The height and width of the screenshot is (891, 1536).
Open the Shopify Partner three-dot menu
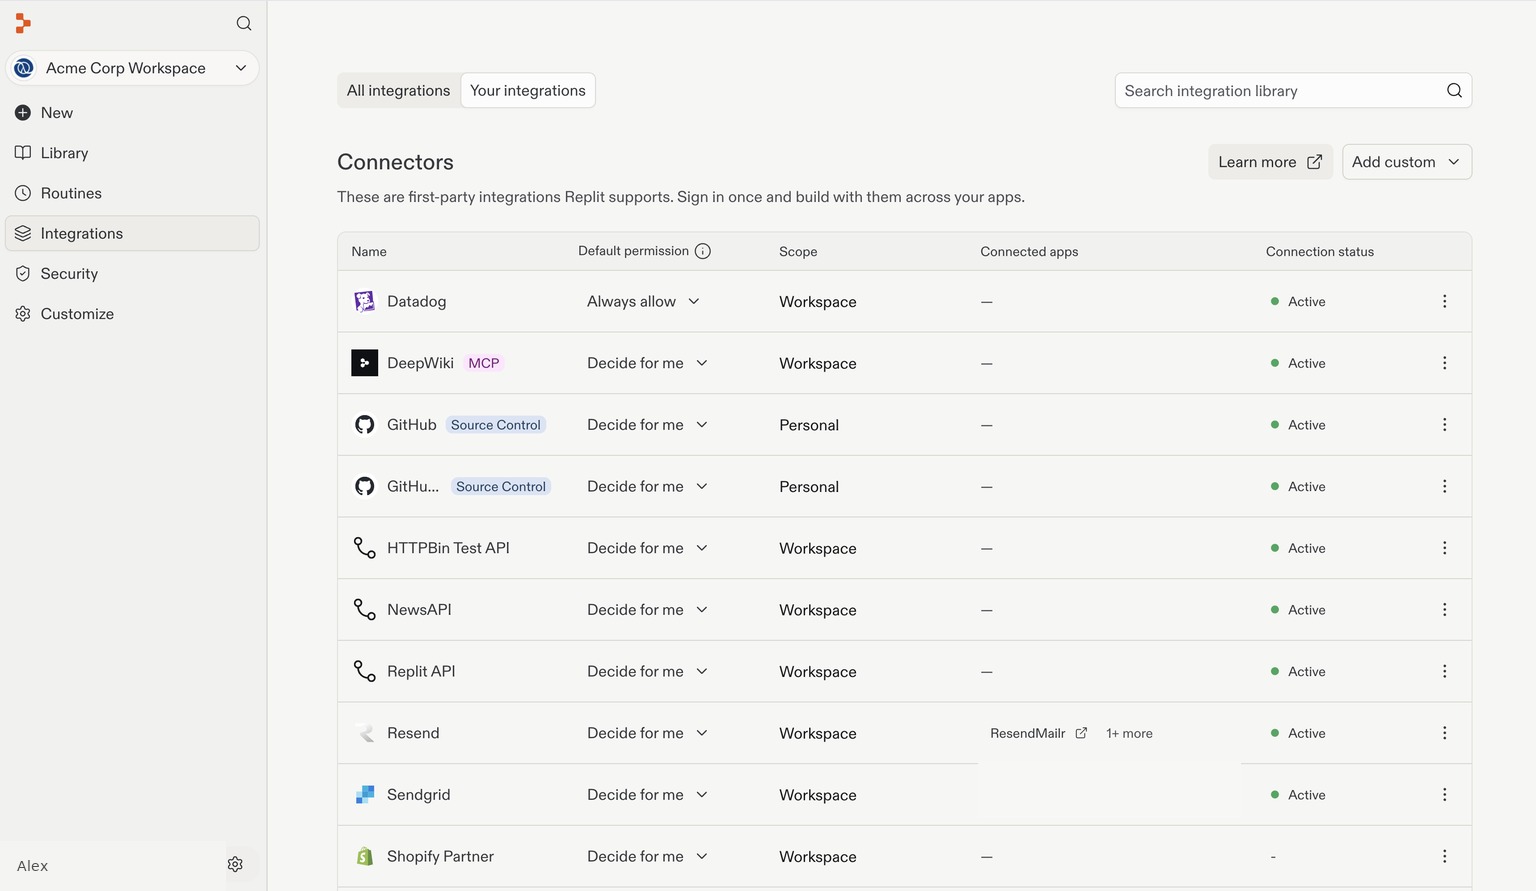pyautogui.click(x=1444, y=856)
